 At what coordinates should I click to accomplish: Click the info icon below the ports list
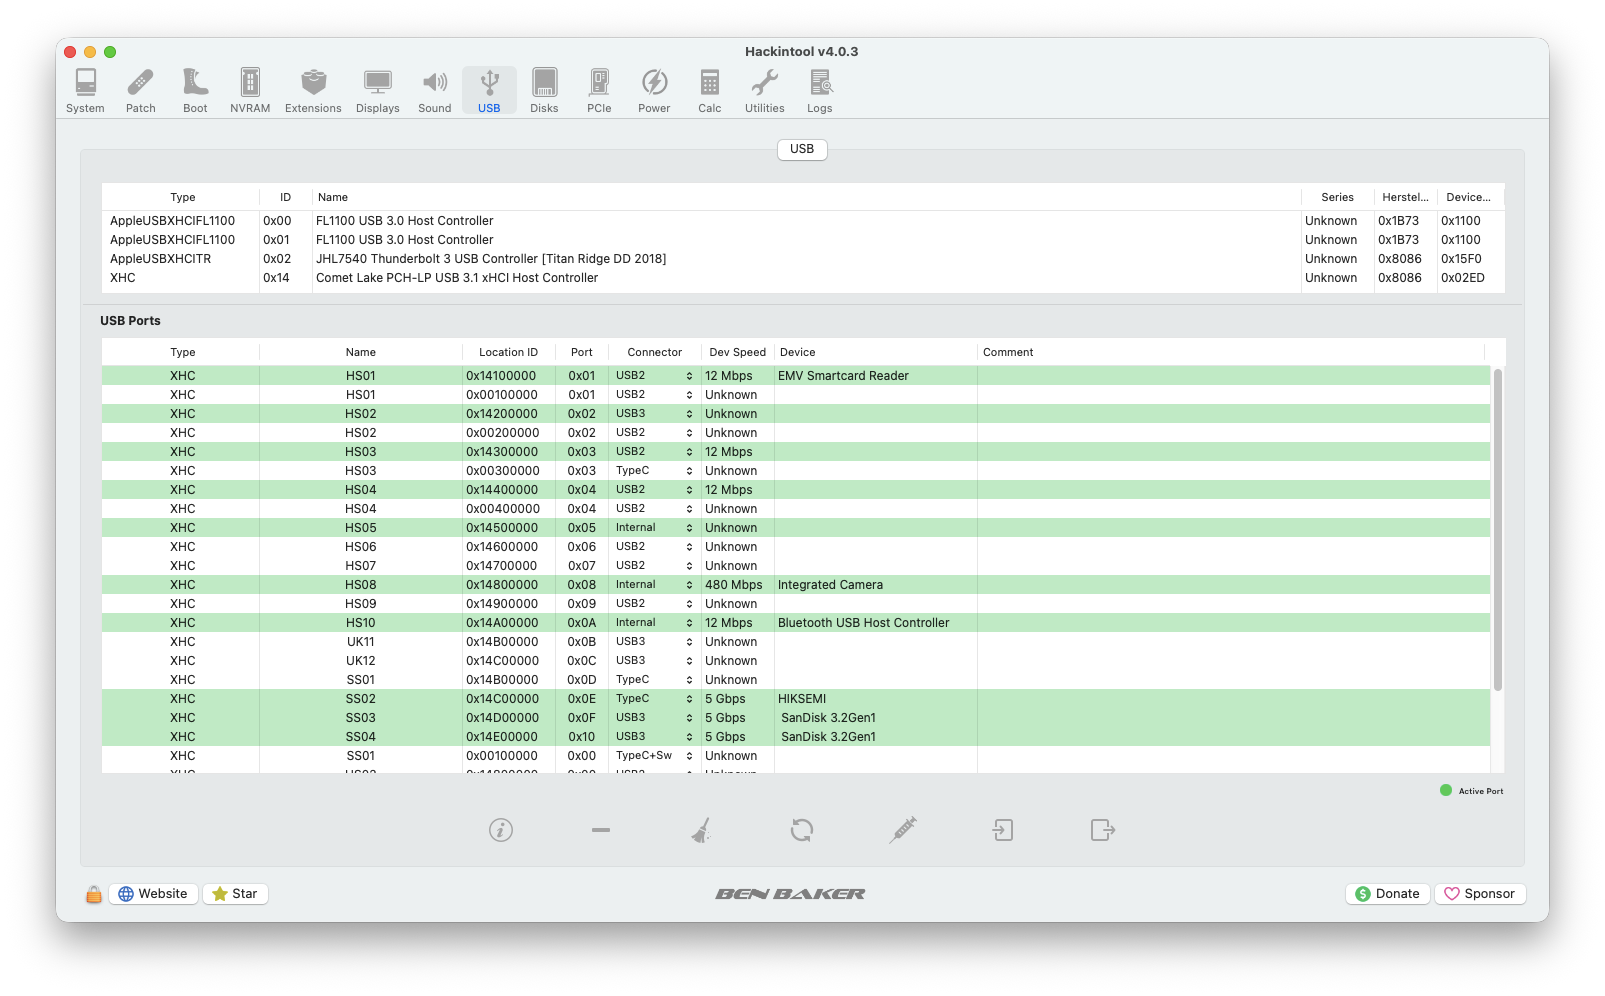pyautogui.click(x=501, y=830)
